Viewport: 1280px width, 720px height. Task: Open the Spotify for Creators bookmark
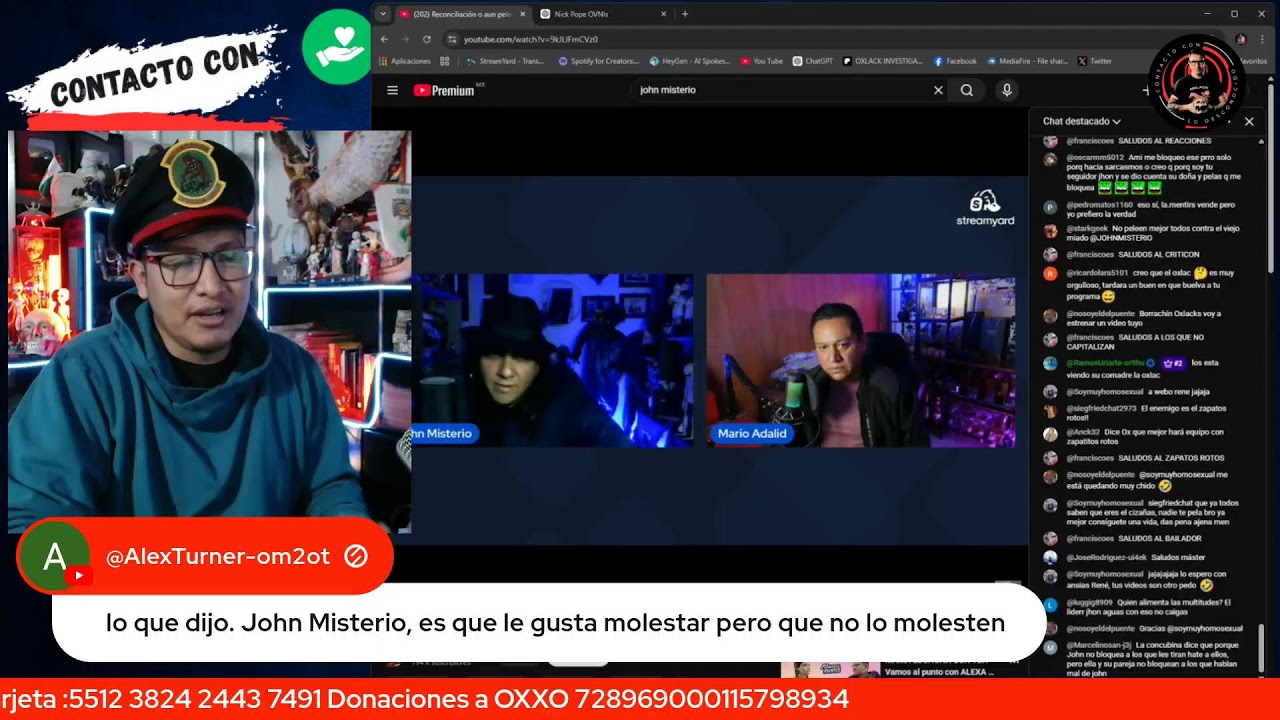click(599, 61)
